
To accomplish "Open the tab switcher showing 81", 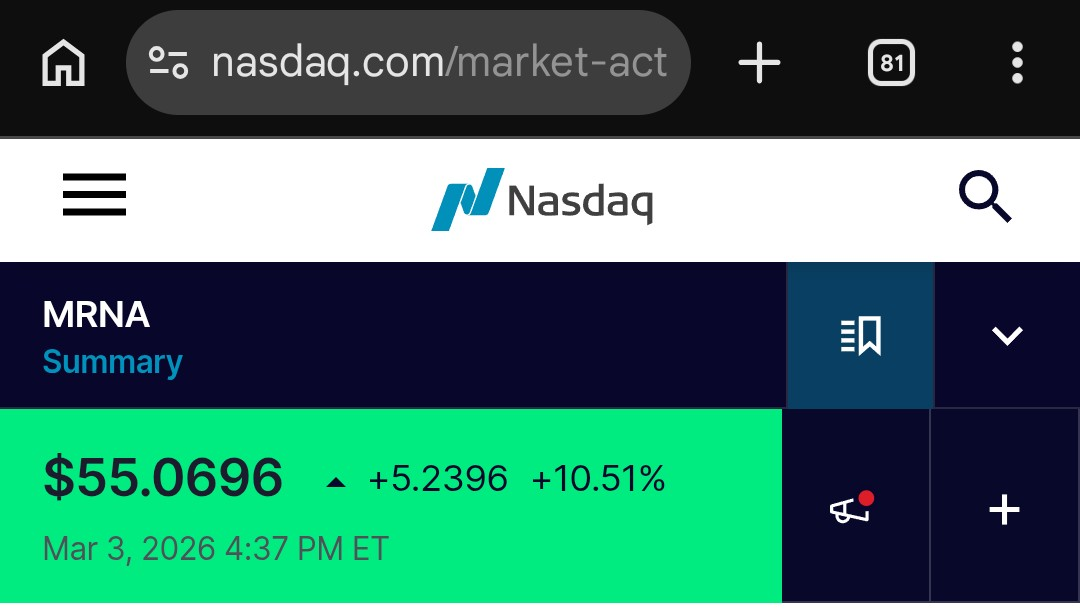I will point(891,64).
